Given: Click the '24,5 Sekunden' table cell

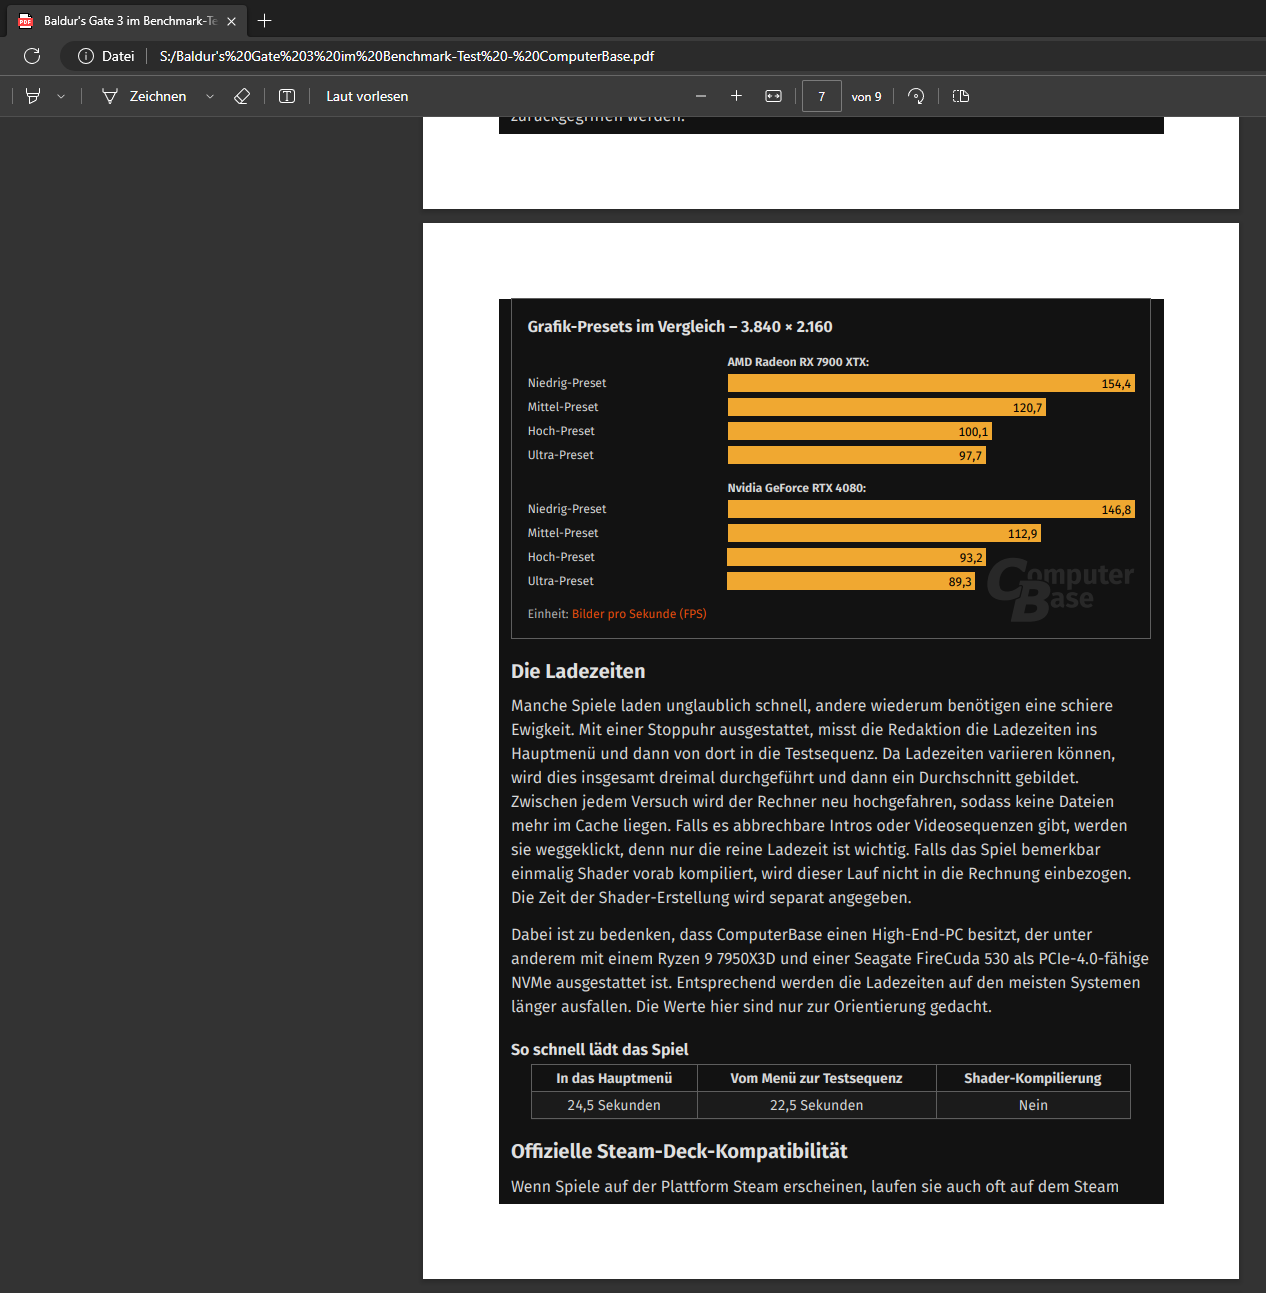Looking at the screenshot, I should 614,1105.
